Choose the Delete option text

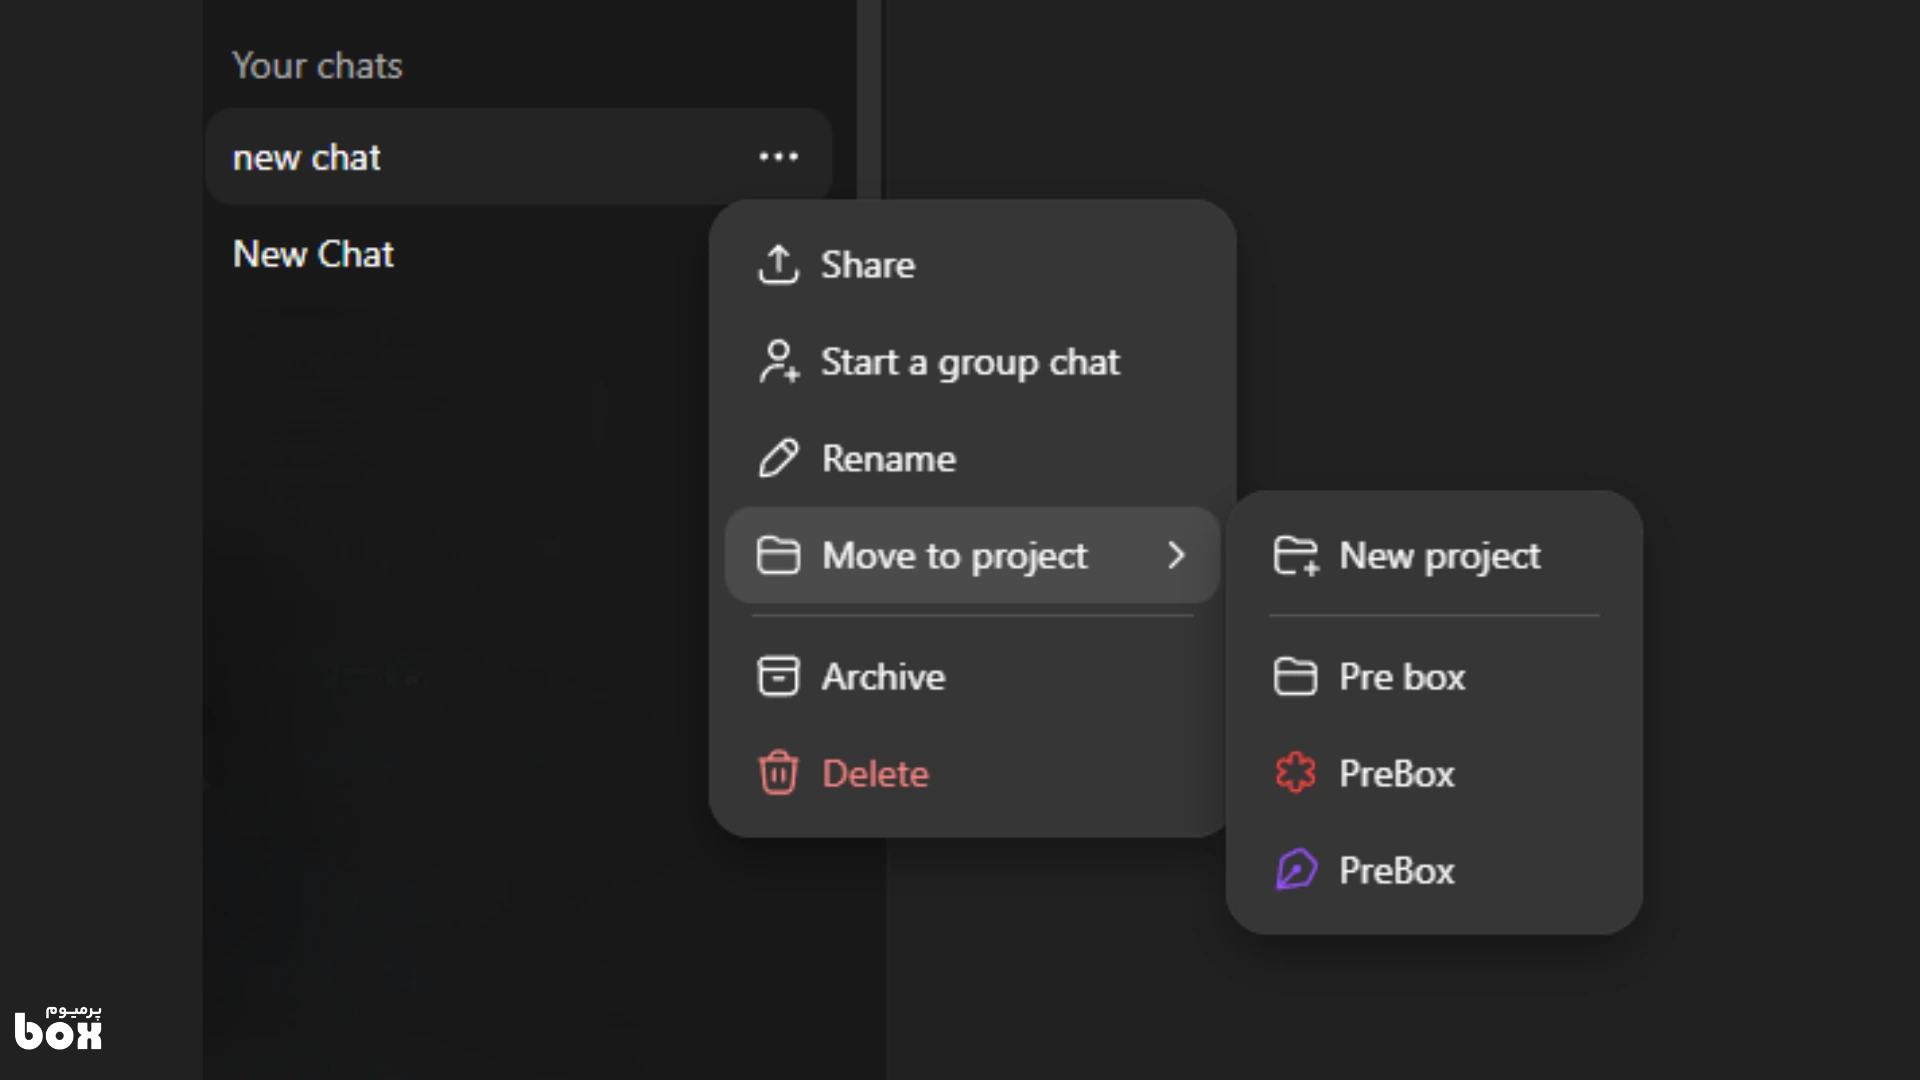875,773
